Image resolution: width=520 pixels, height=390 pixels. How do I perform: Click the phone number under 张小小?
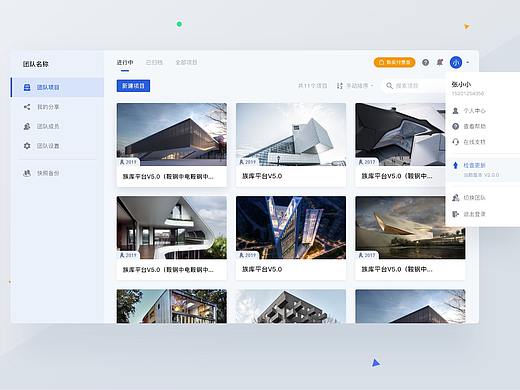click(468, 94)
